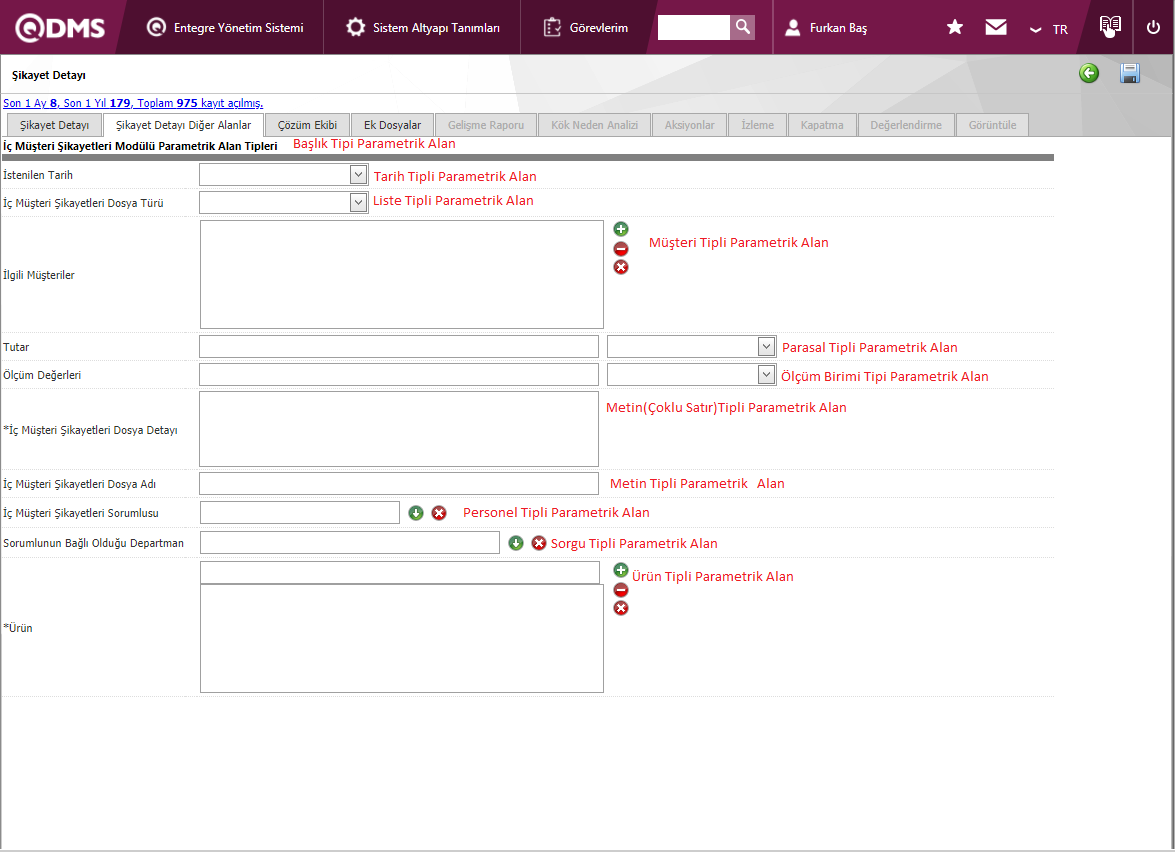Viewport: 1175px width, 852px height.
Task: Switch to Çözüm Ekibi tab
Action: coord(307,125)
